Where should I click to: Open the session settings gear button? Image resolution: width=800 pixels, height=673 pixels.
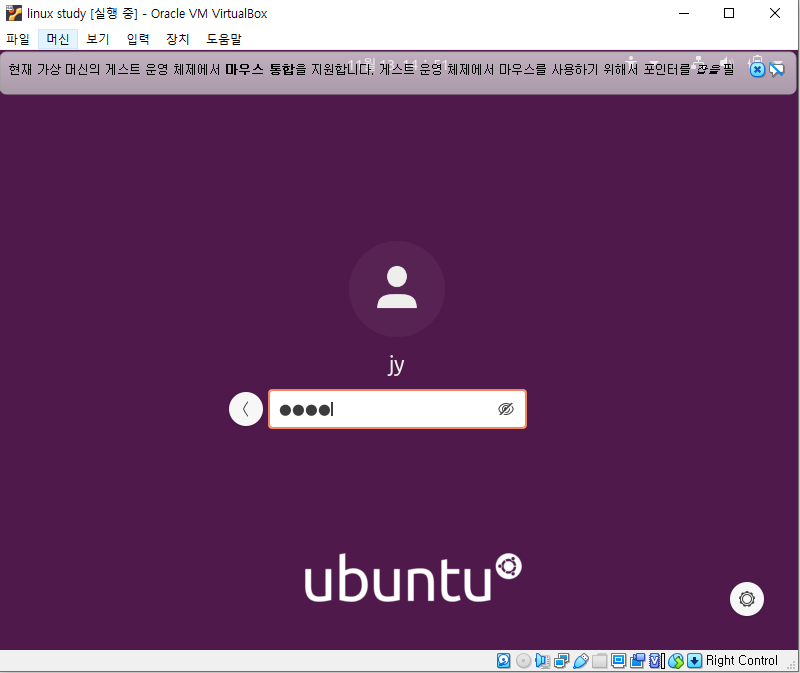[747, 599]
